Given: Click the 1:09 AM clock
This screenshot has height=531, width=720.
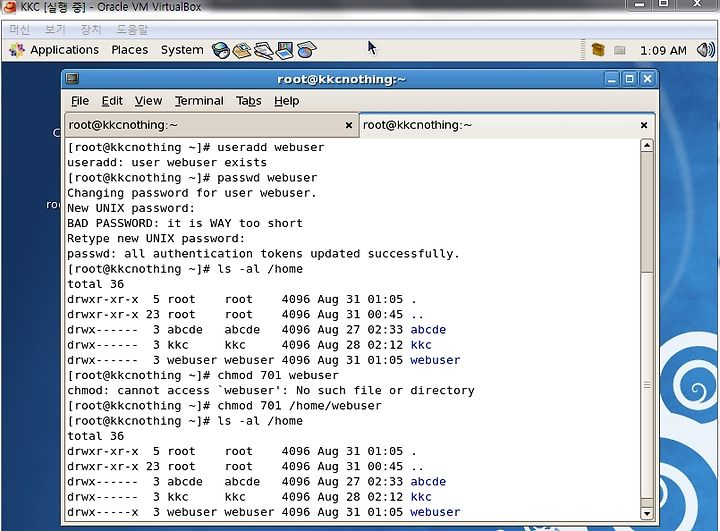Looking at the screenshot, I should [x=663, y=51].
